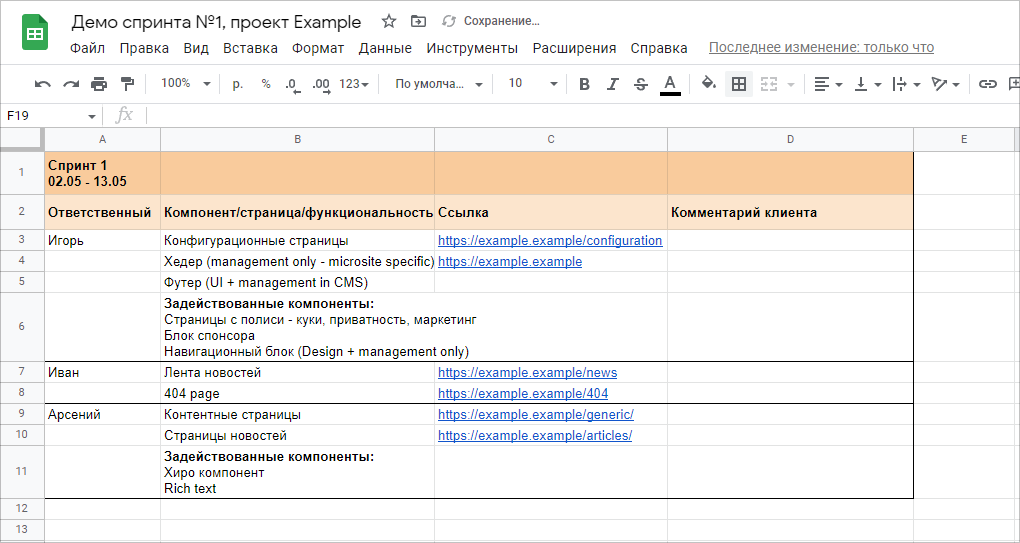Star this document with star icon
Viewport: 1020px width, 543px height.
click(389, 21)
